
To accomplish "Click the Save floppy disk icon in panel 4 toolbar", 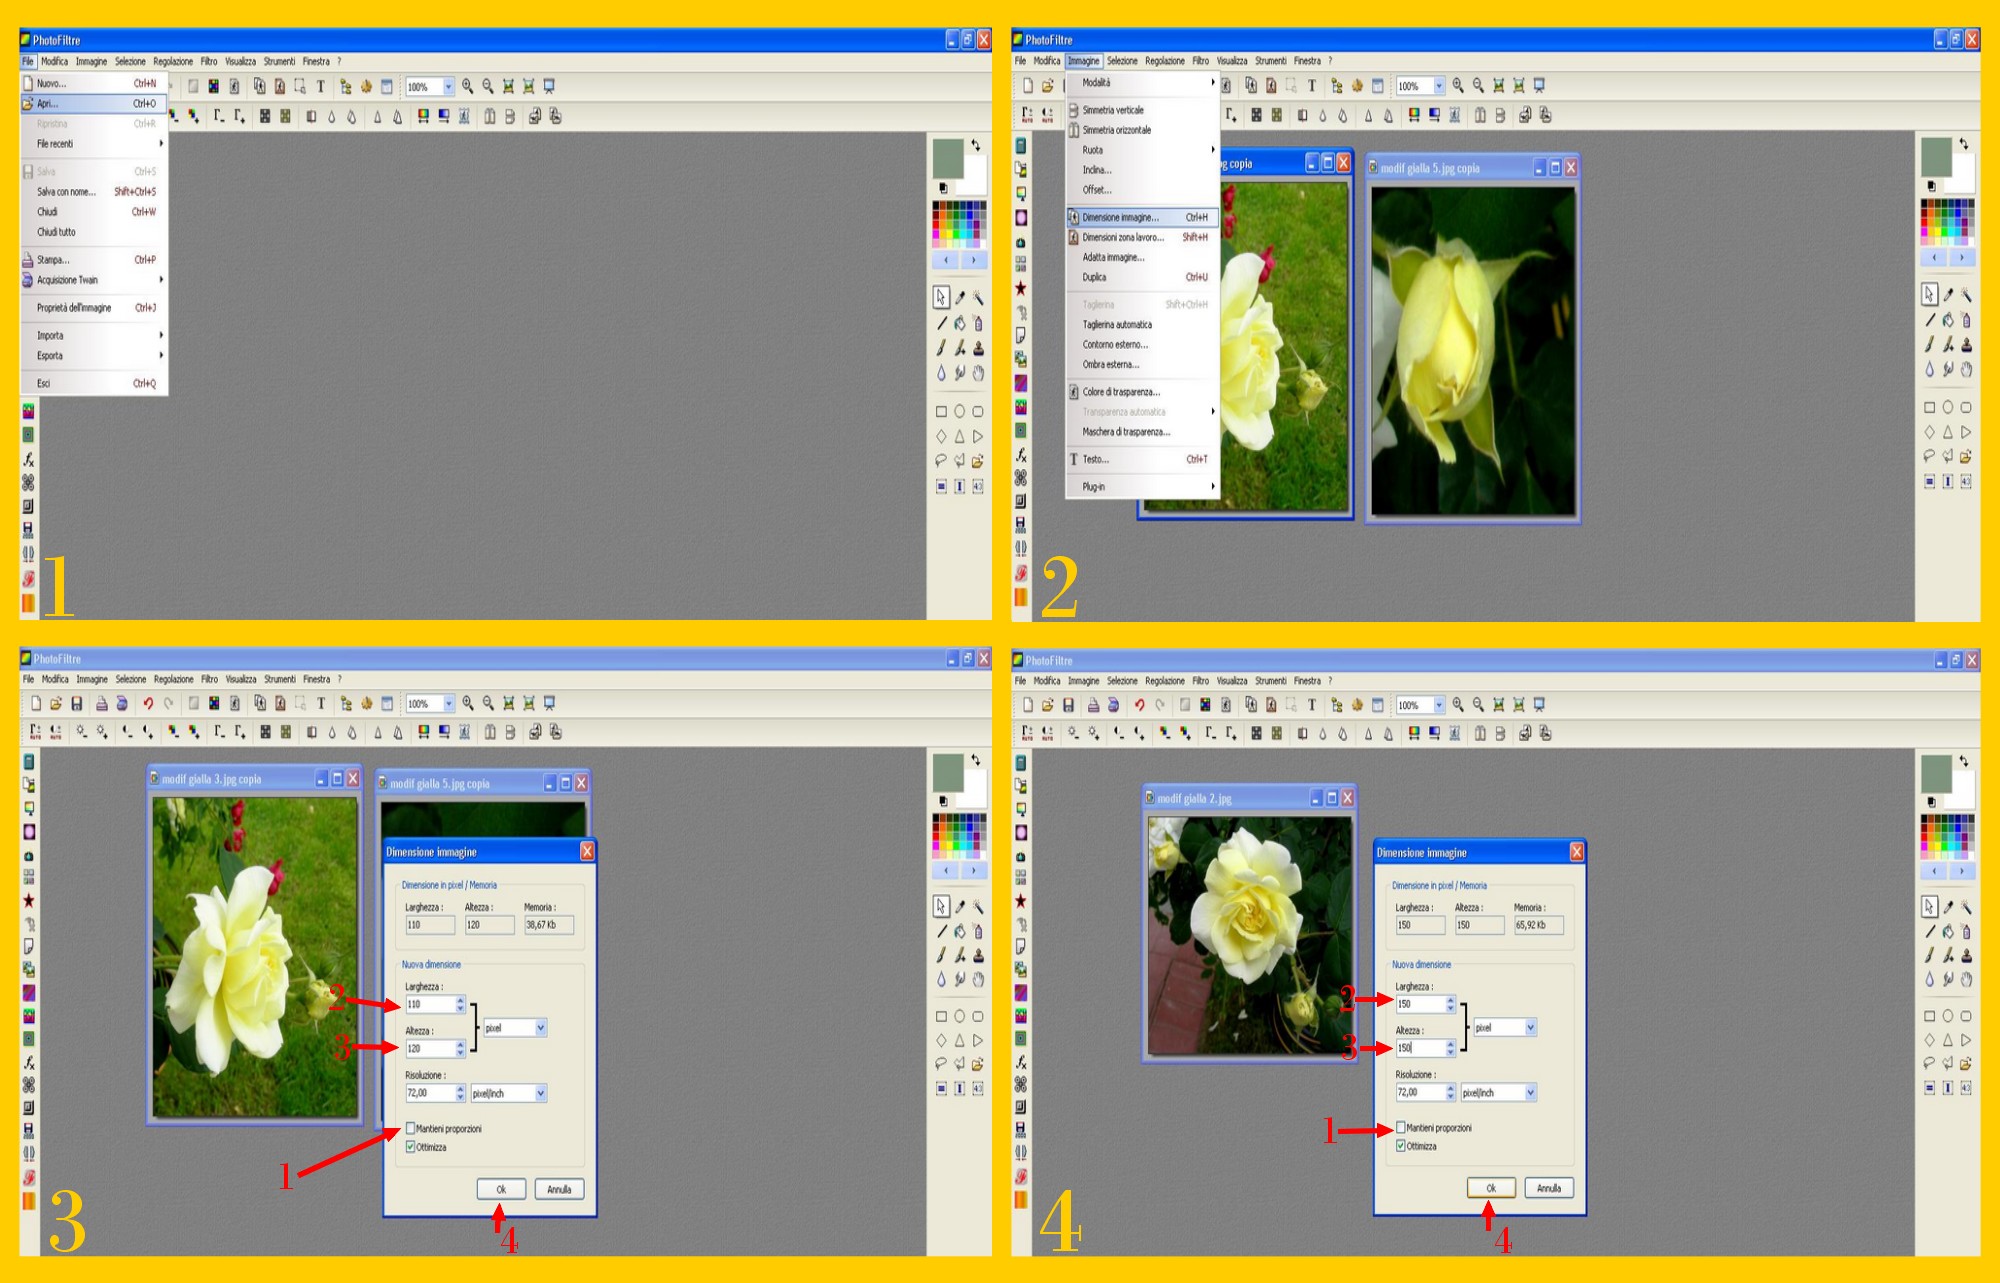I will click(1068, 705).
